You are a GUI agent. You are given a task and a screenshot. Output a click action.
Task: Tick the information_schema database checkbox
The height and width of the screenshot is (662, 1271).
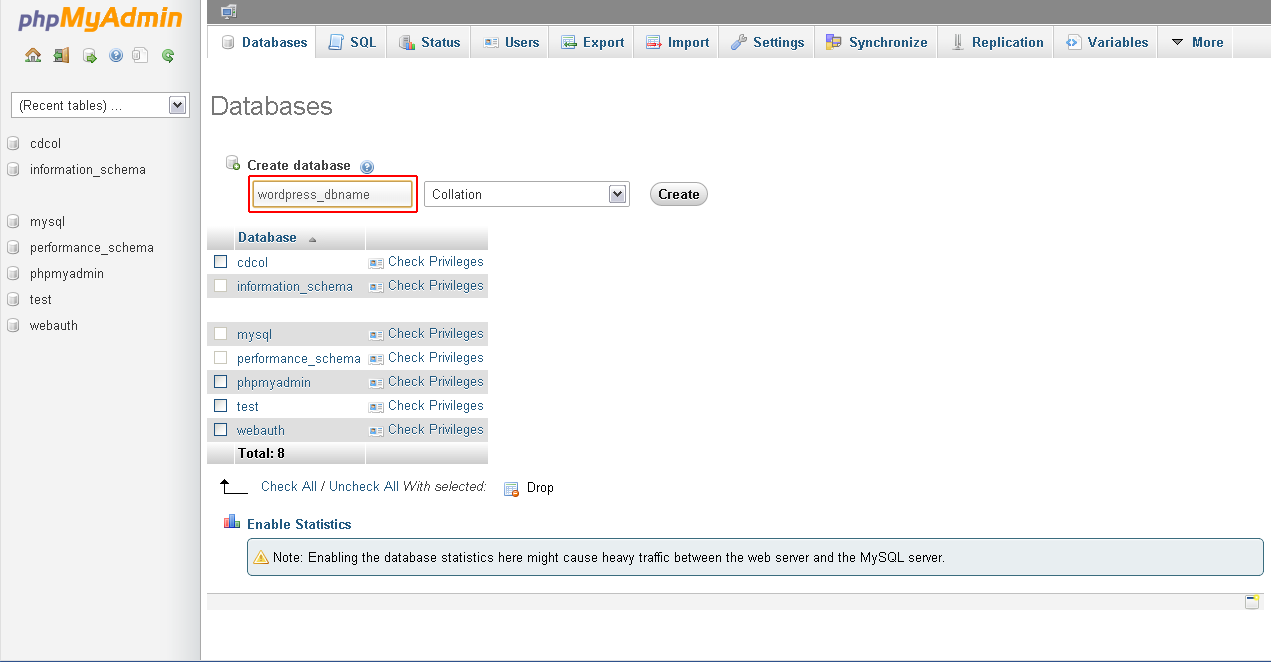coord(221,285)
